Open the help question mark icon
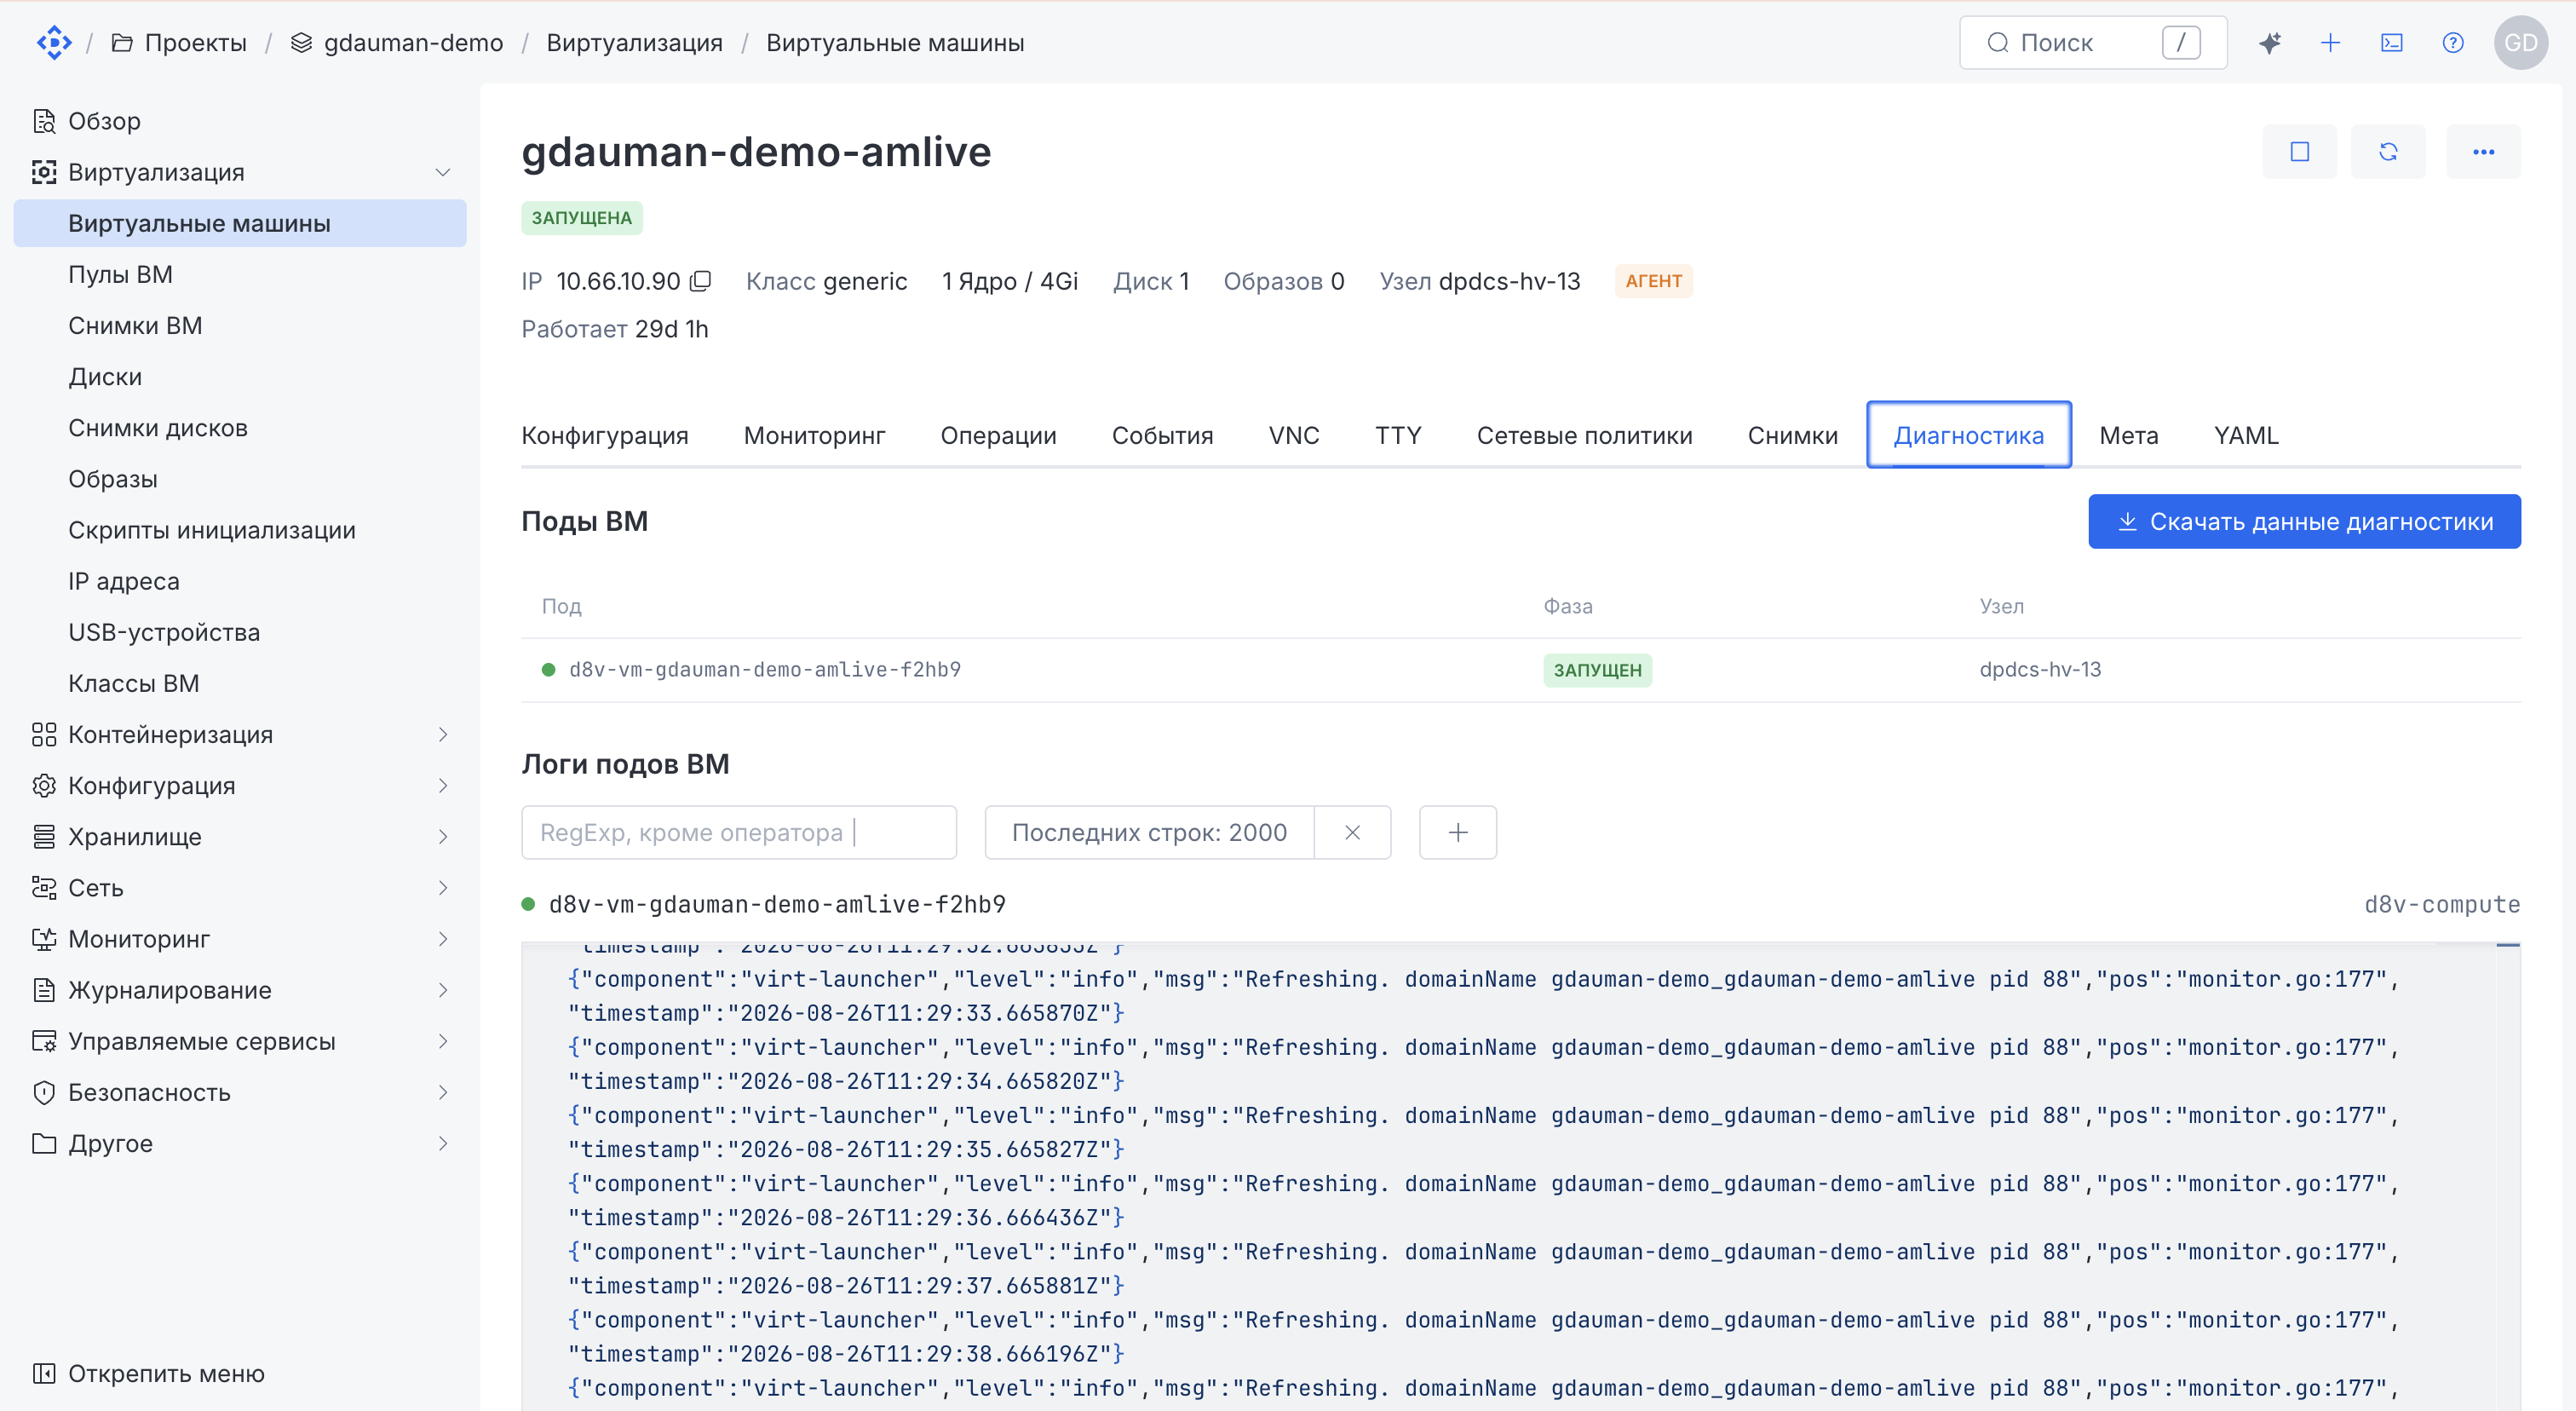This screenshot has height=1411, width=2576. coord(2453,42)
